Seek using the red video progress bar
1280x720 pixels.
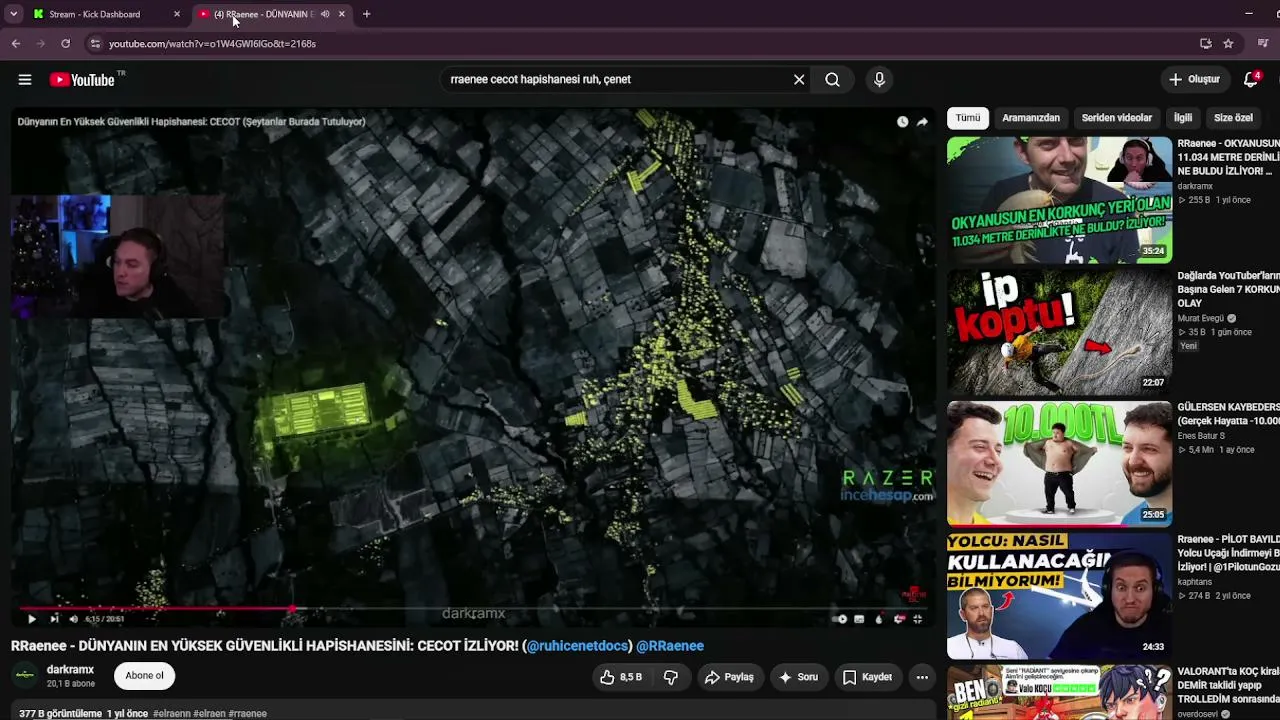click(474, 607)
